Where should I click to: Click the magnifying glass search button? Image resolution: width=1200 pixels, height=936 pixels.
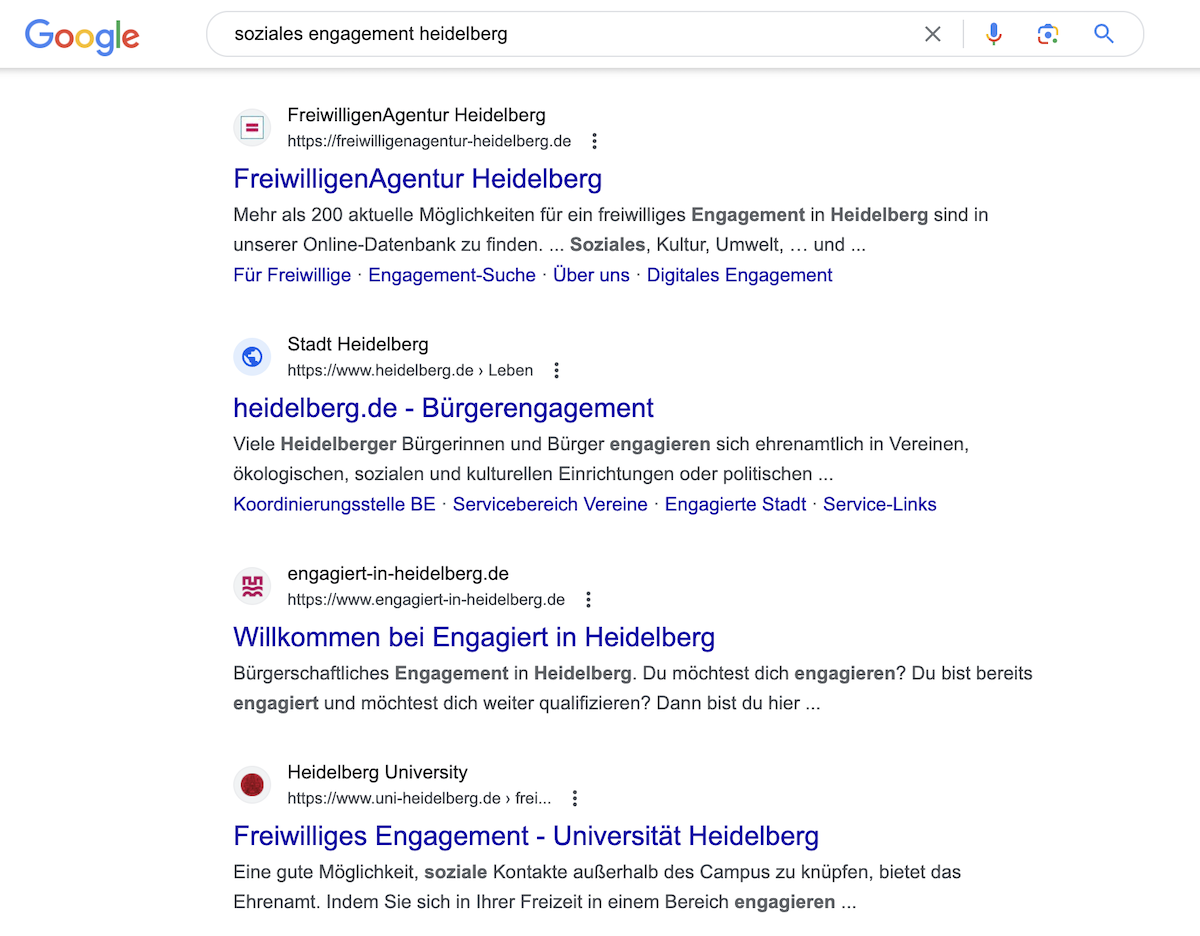1103,34
